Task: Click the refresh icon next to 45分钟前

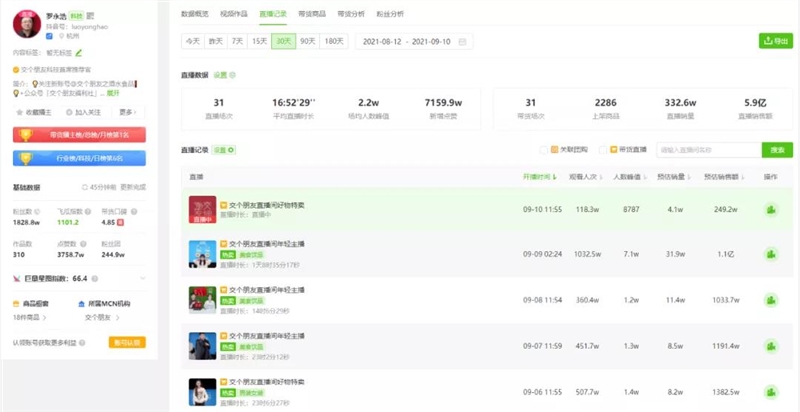Action: (85, 187)
